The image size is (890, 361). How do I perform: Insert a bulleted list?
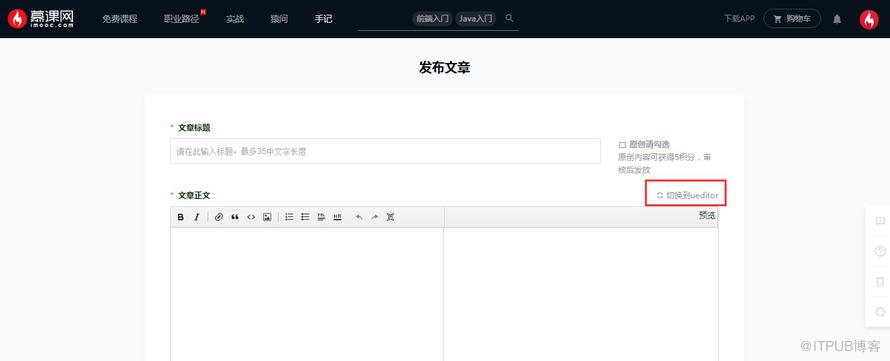[305, 217]
